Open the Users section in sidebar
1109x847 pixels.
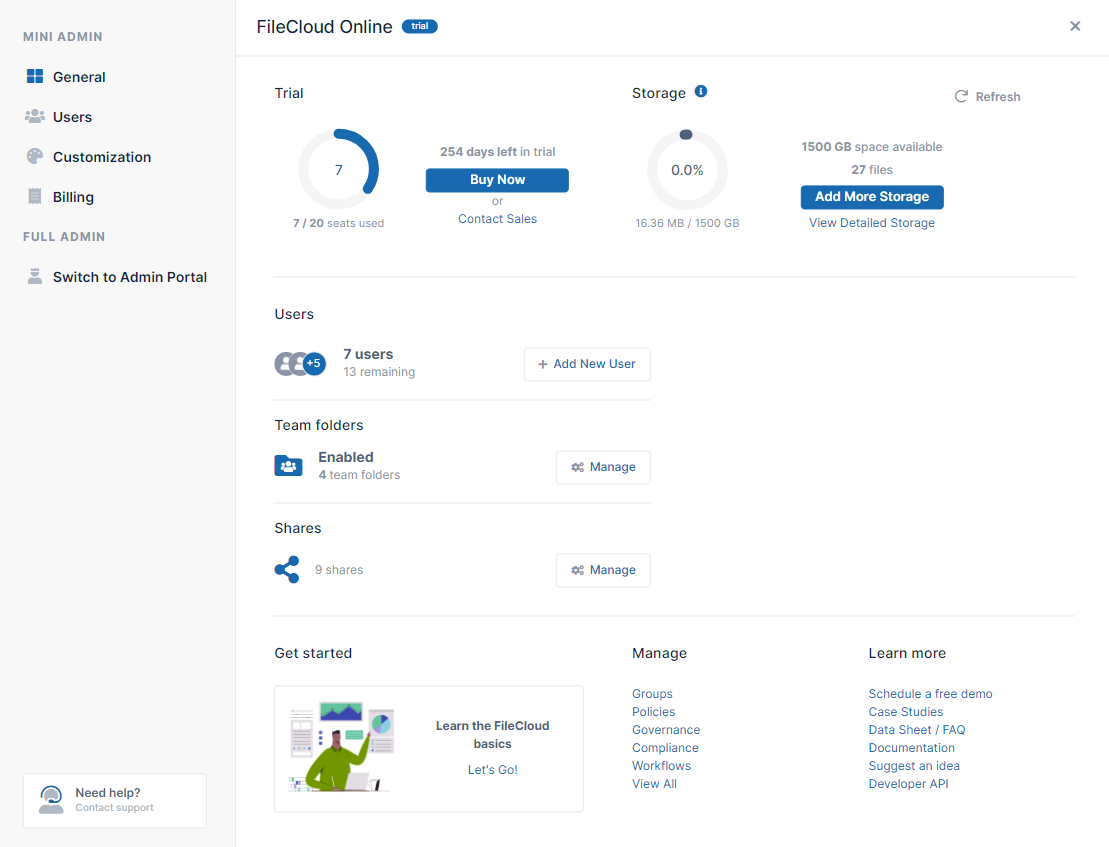(72, 117)
